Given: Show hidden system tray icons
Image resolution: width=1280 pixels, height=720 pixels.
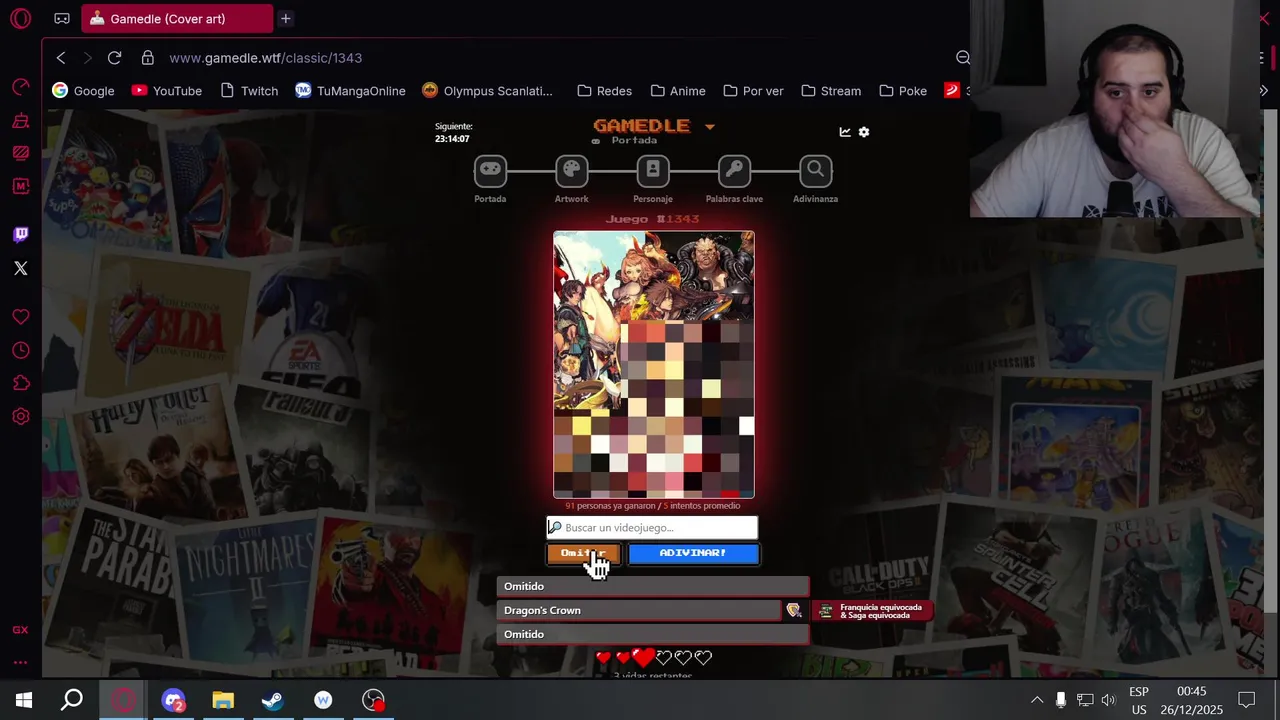Looking at the screenshot, I should coord(1037,700).
